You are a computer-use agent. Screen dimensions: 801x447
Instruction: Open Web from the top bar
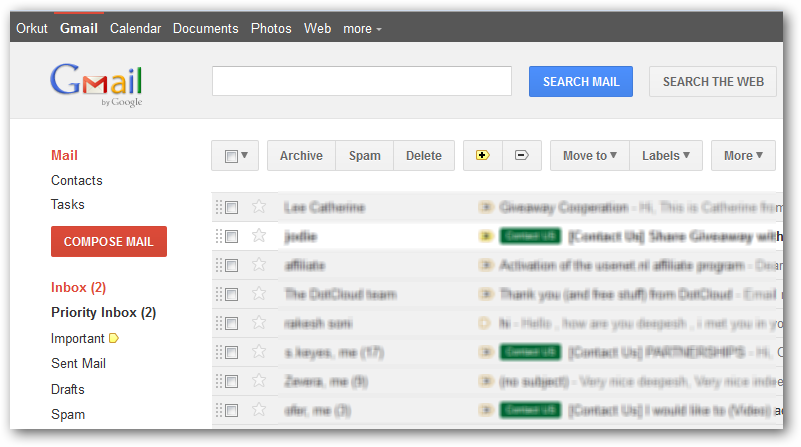[x=317, y=28]
